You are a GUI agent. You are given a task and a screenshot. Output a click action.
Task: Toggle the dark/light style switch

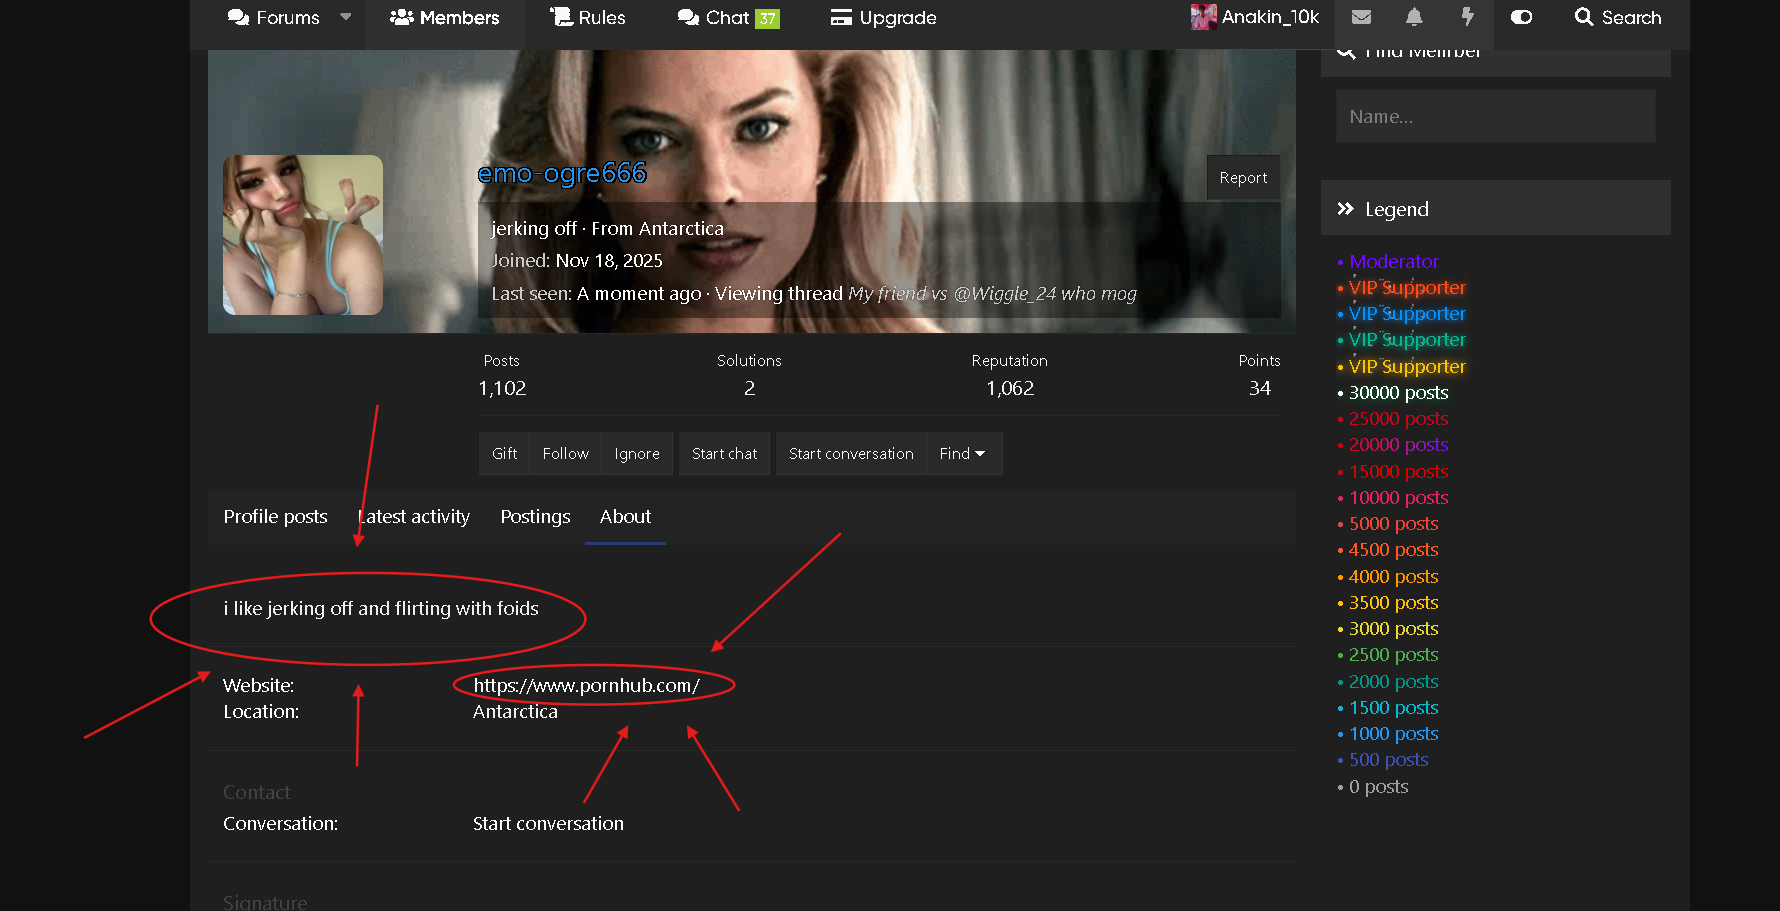(1521, 17)
